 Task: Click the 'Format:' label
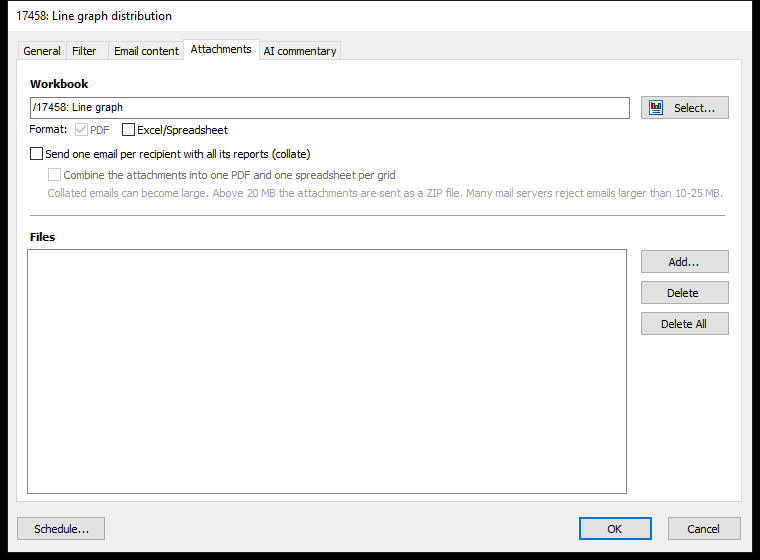(x=48, y=129)
